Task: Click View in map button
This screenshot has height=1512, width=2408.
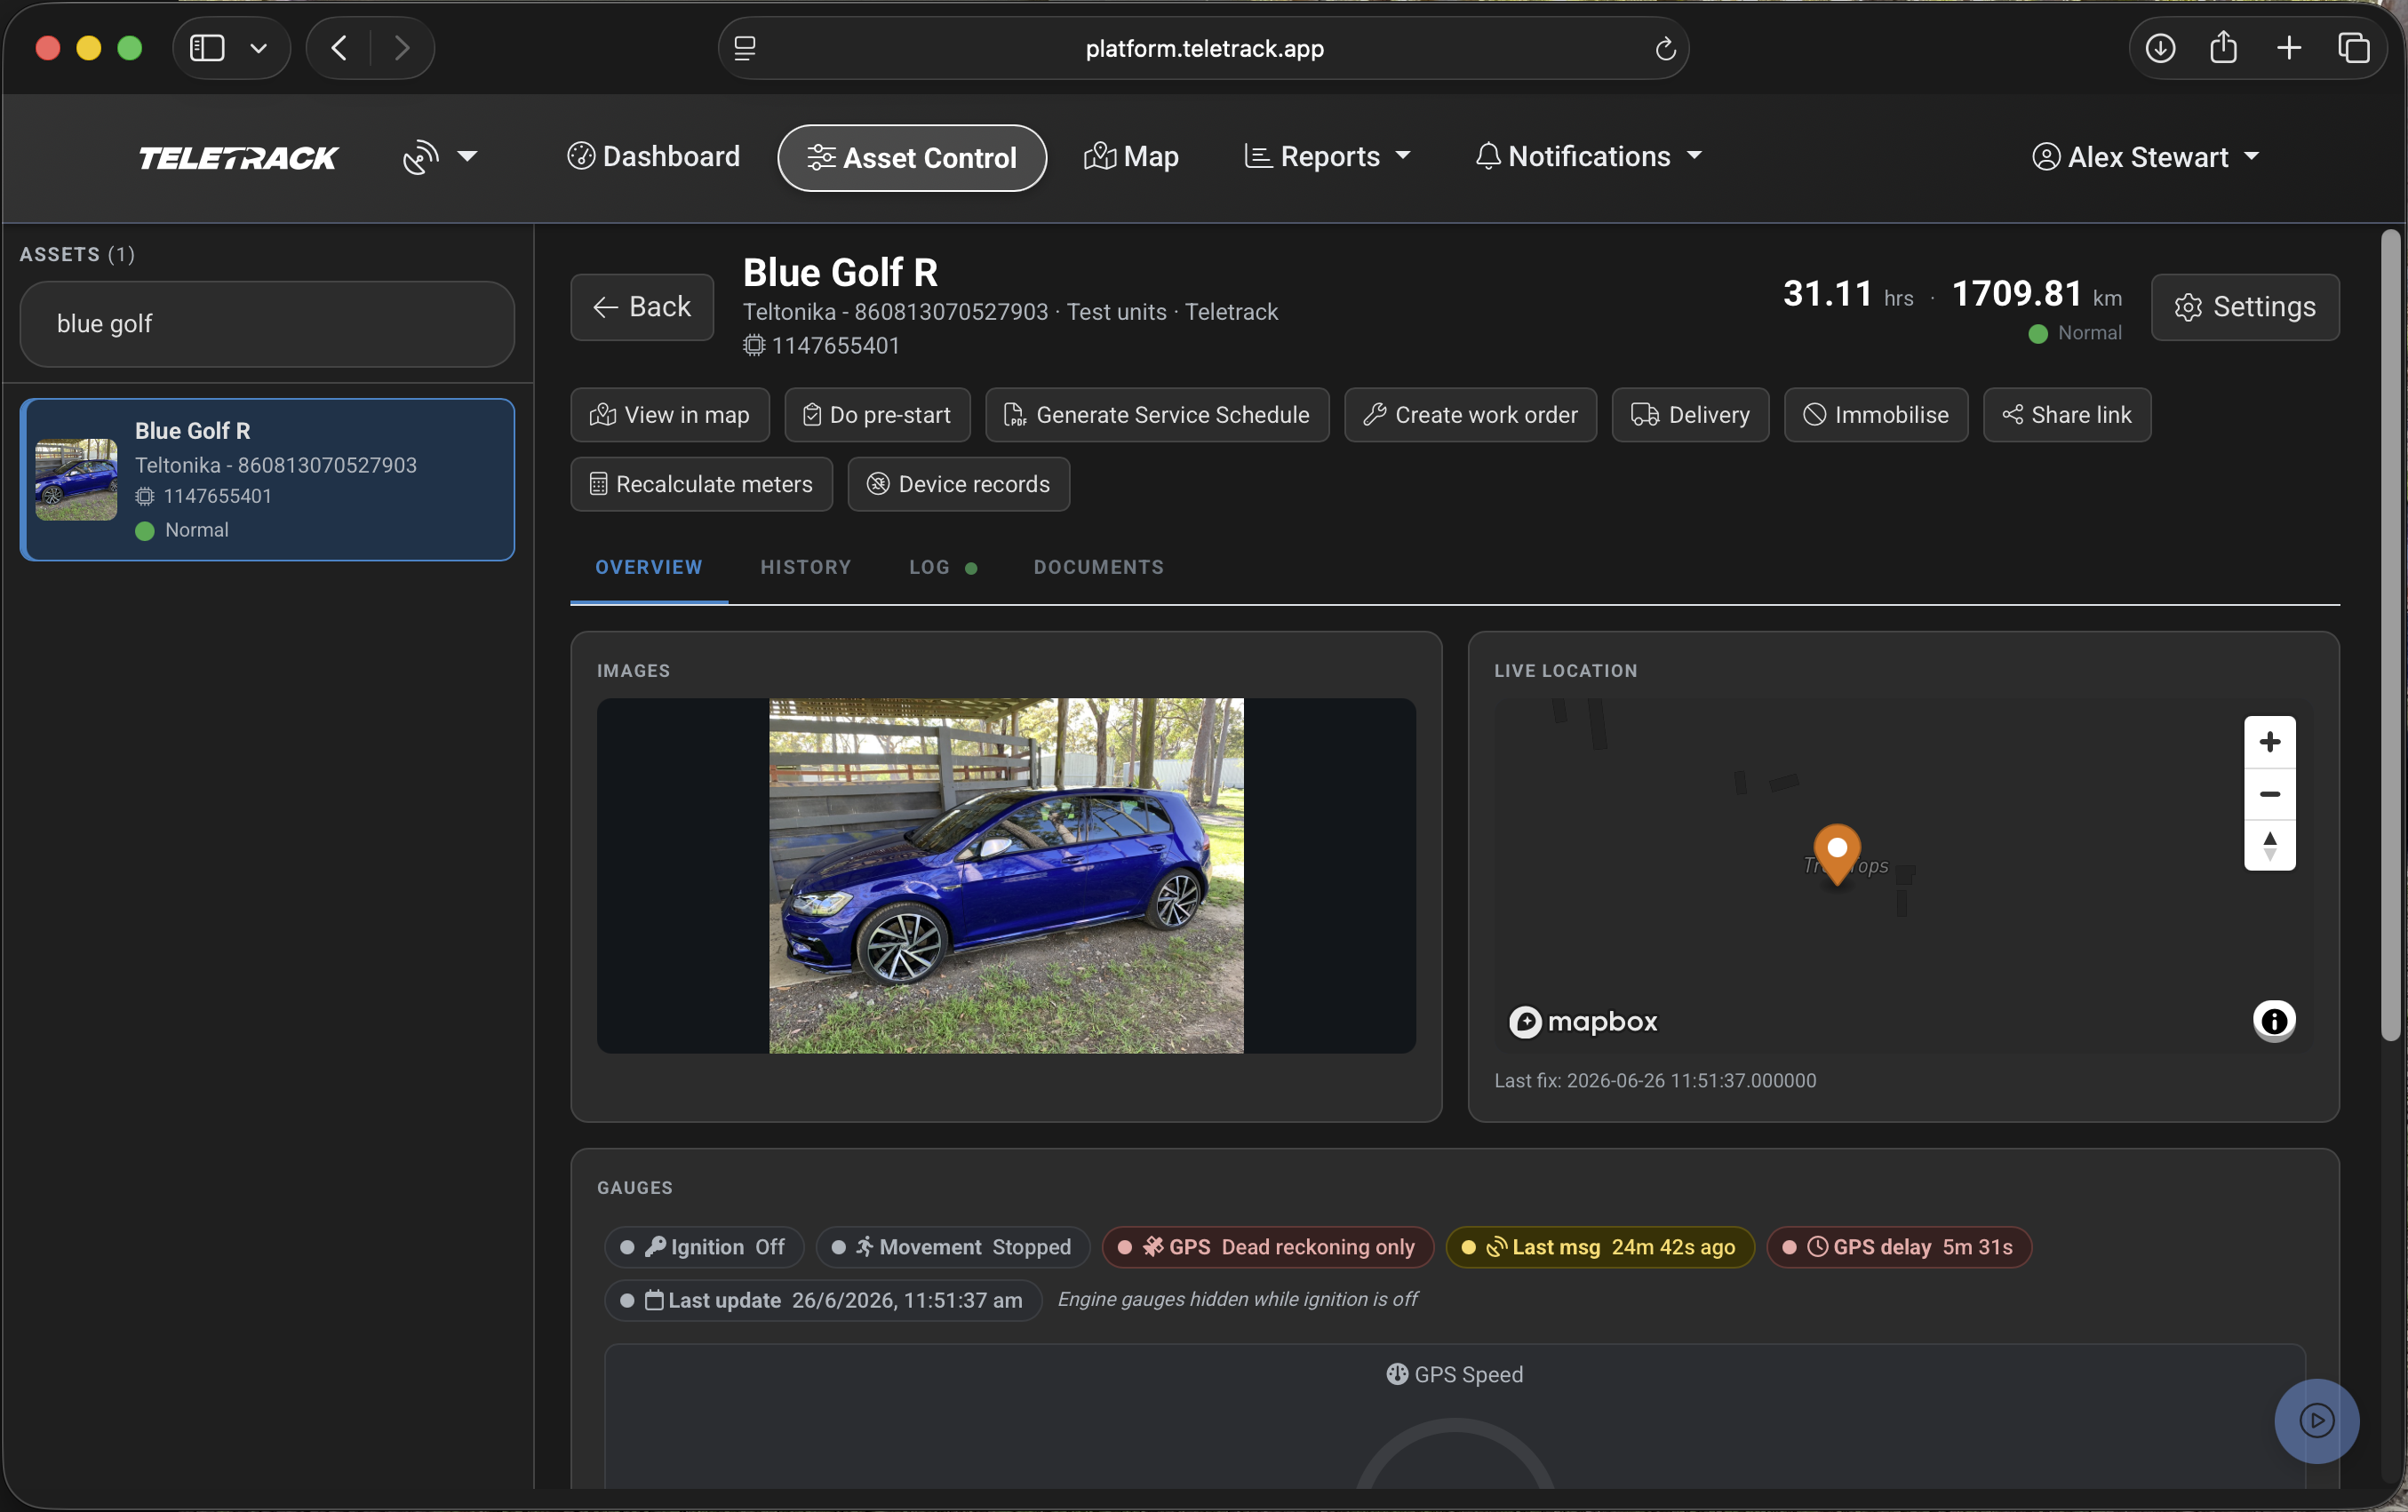Action: click(x=670, y=415)
